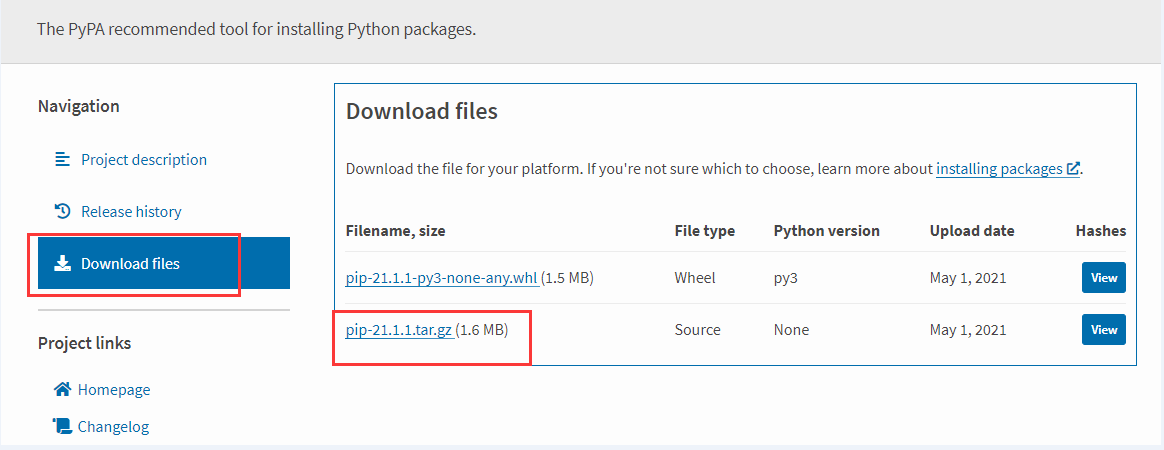View hashes for the Source file

tap(1103, 330)
